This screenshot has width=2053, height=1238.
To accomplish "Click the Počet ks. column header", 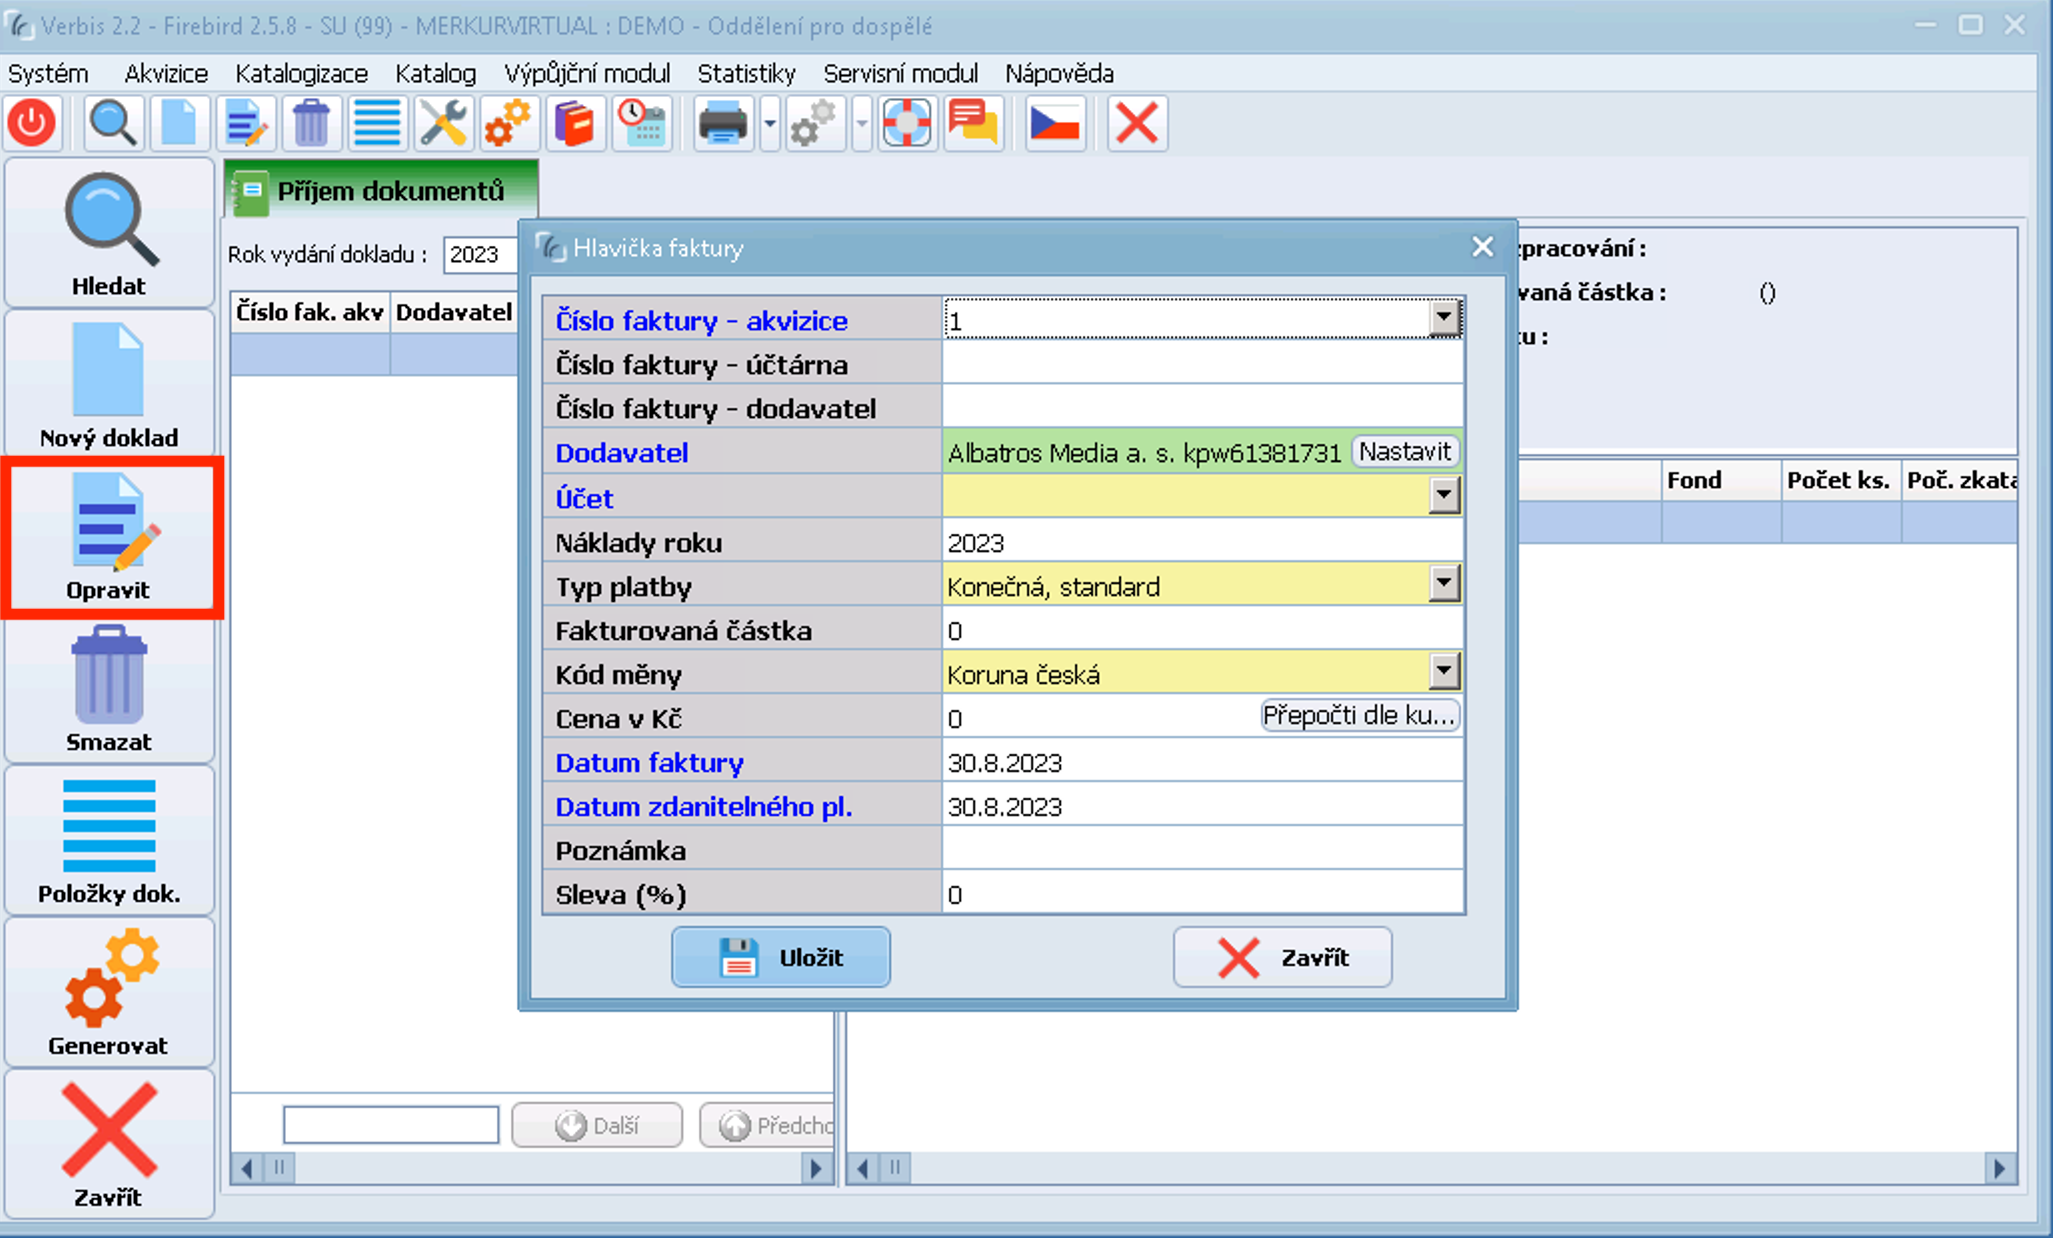I will tap(1840, 480).
